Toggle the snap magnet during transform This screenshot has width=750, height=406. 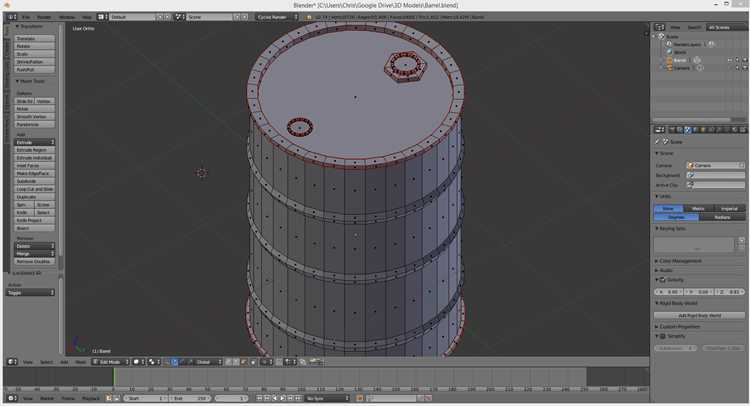click(278, 362)
